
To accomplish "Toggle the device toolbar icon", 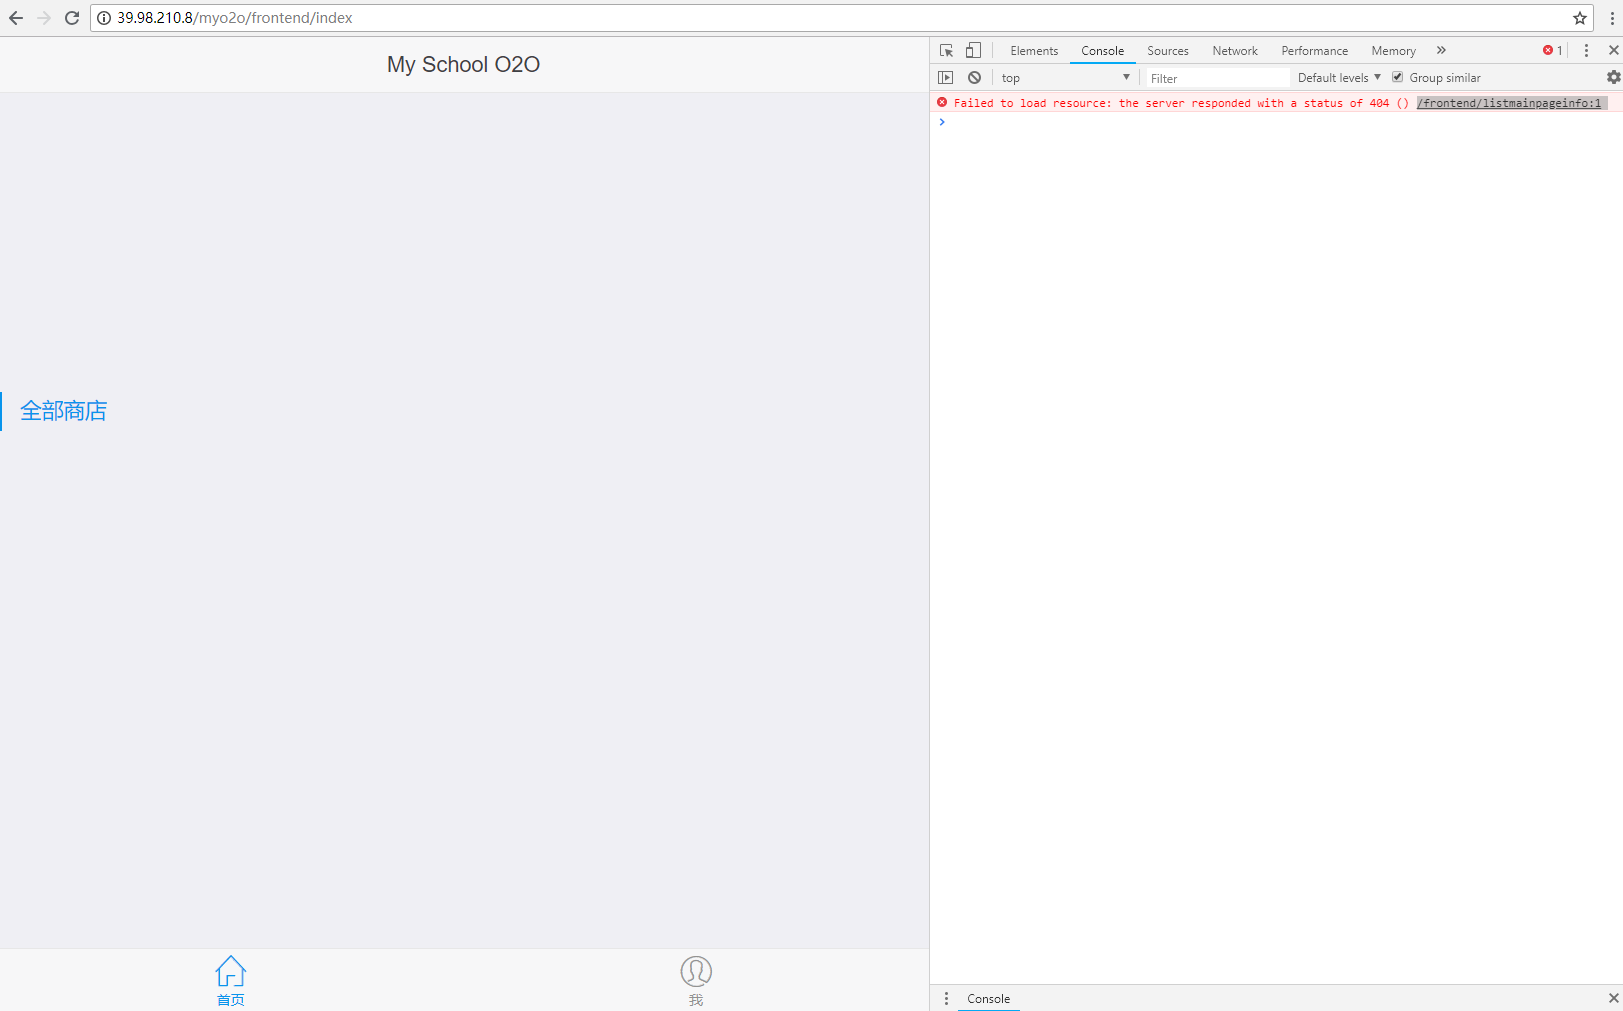I will tap(973, 50).
